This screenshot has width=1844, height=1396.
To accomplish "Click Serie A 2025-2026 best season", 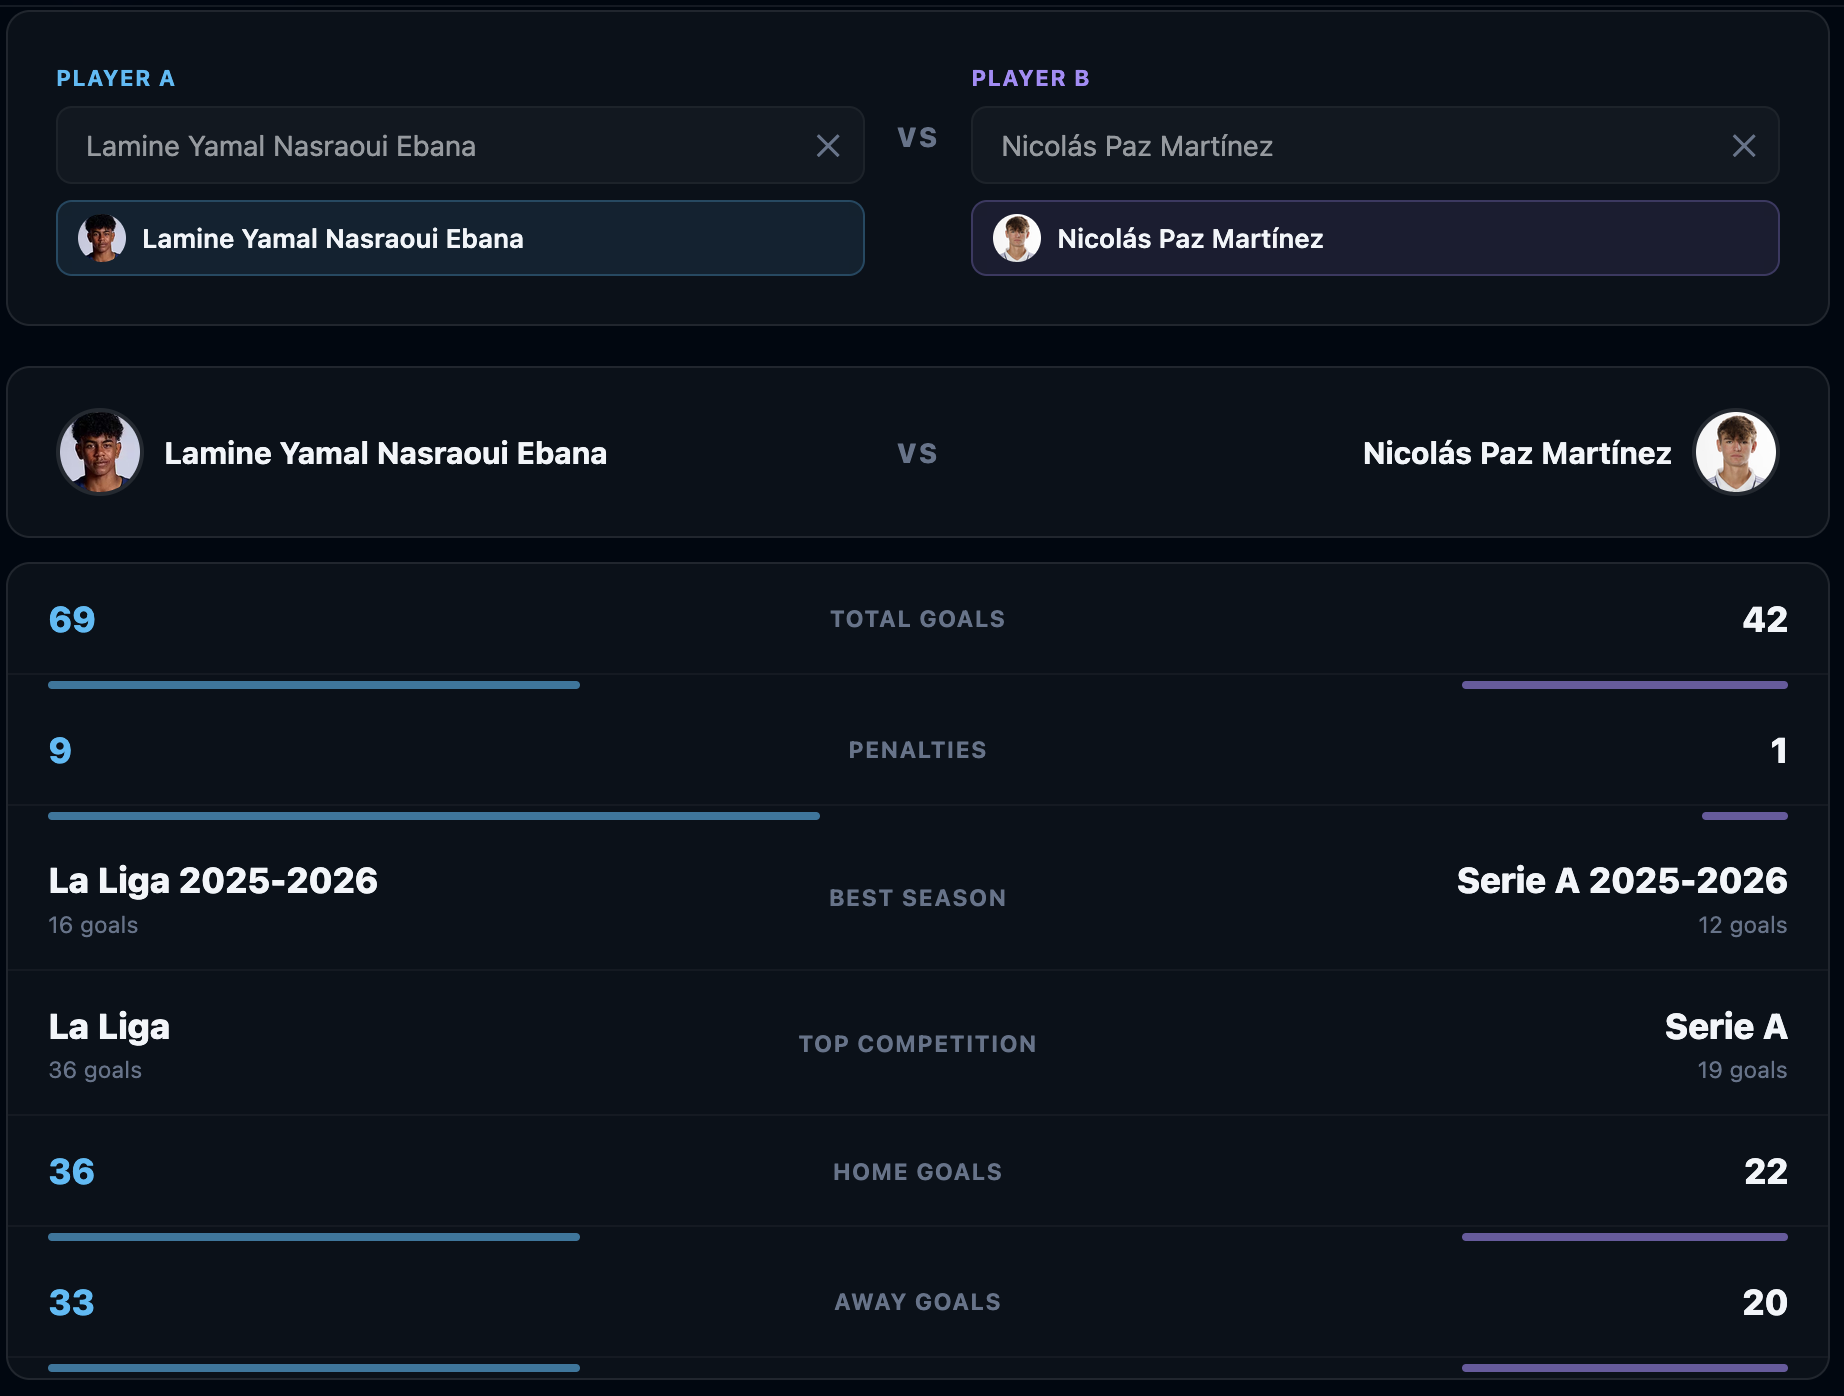I will point(1622,881).
